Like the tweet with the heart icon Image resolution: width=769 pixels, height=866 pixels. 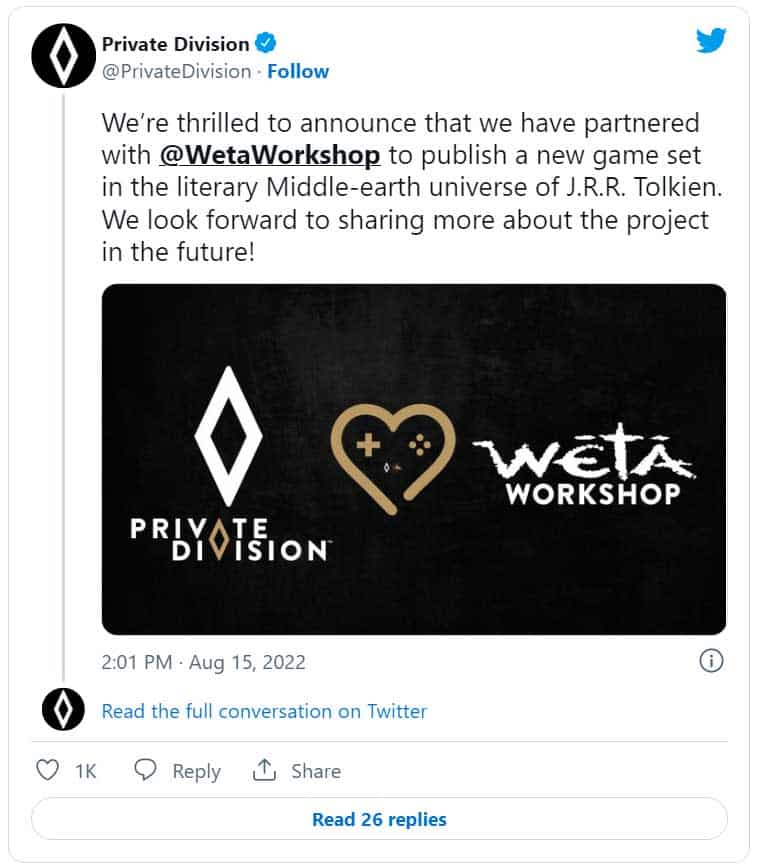[47, 770]
